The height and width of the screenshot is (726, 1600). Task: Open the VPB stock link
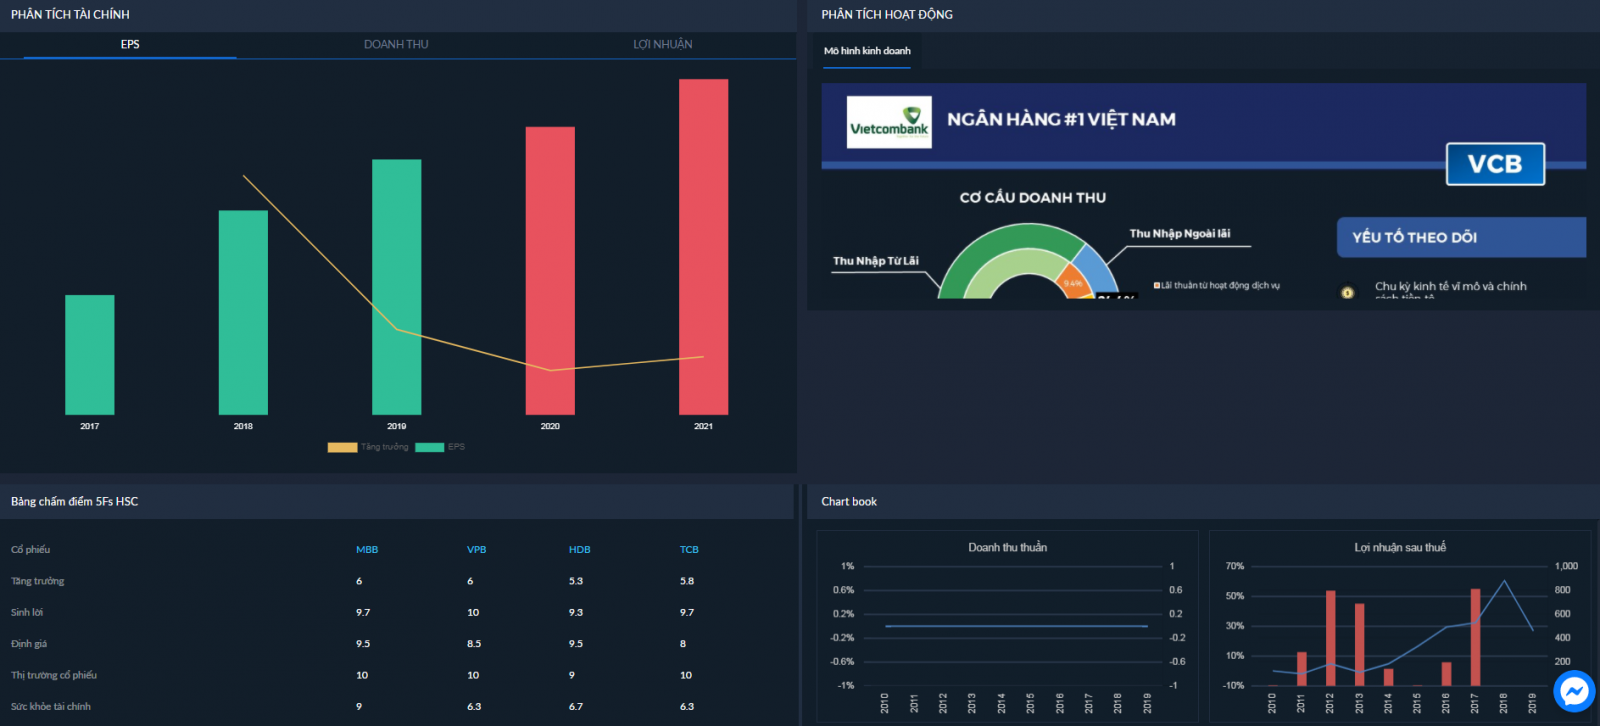point(476,550)
